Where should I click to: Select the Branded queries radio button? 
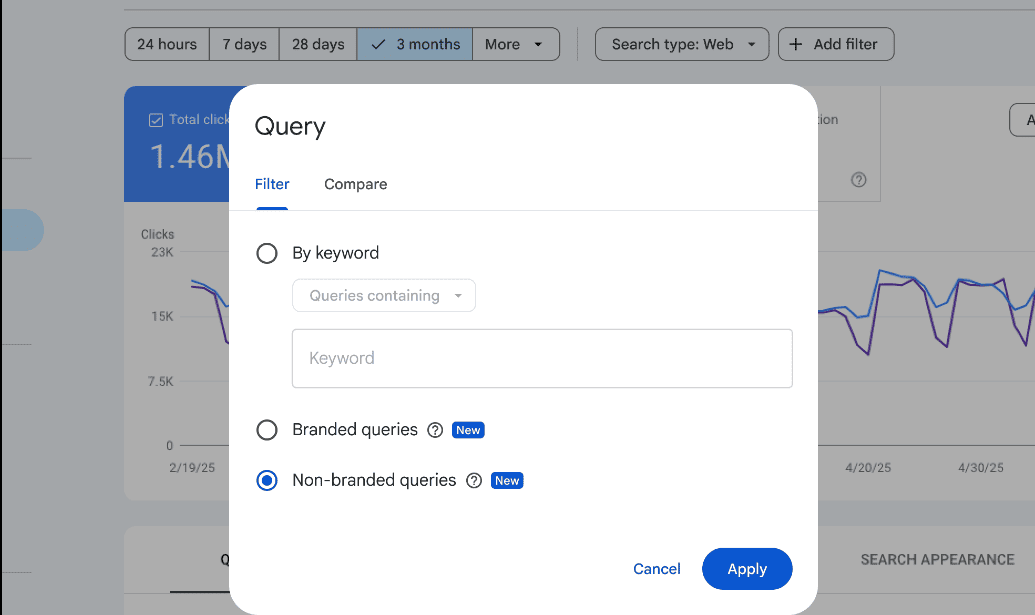tap(267, 430)
